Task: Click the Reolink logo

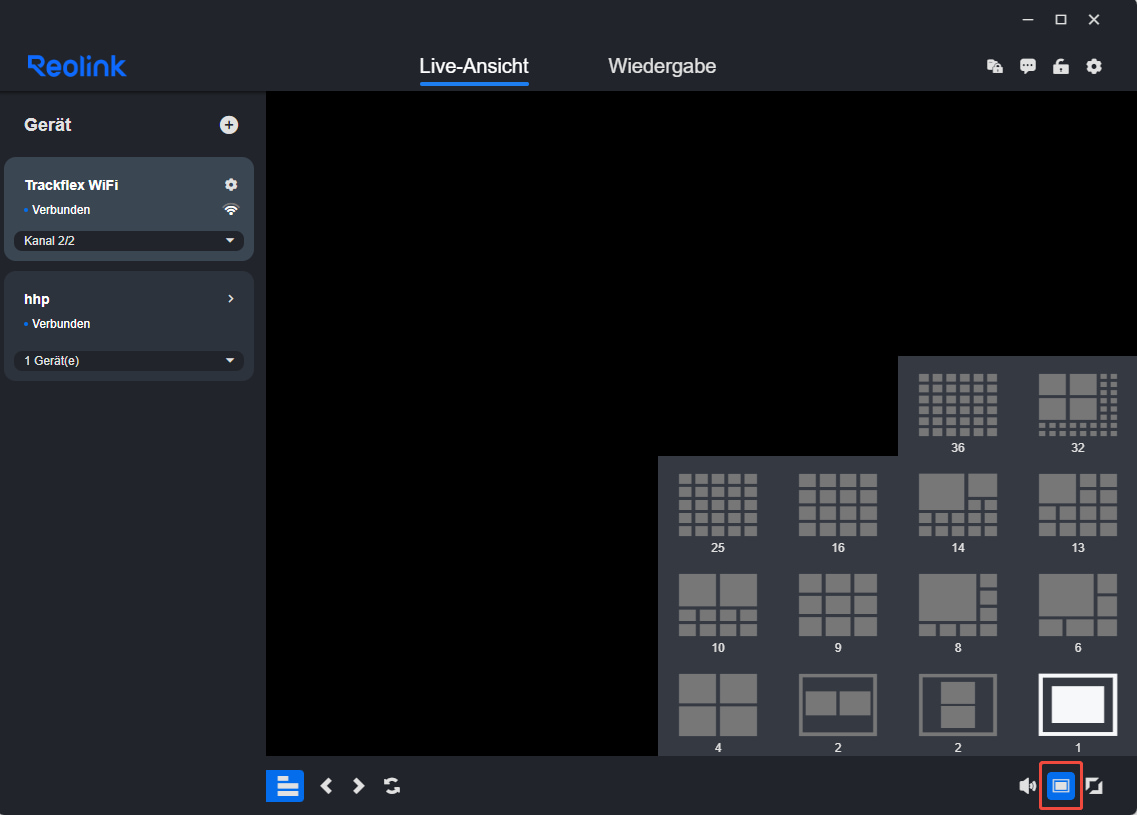Action: click(77, 66)
